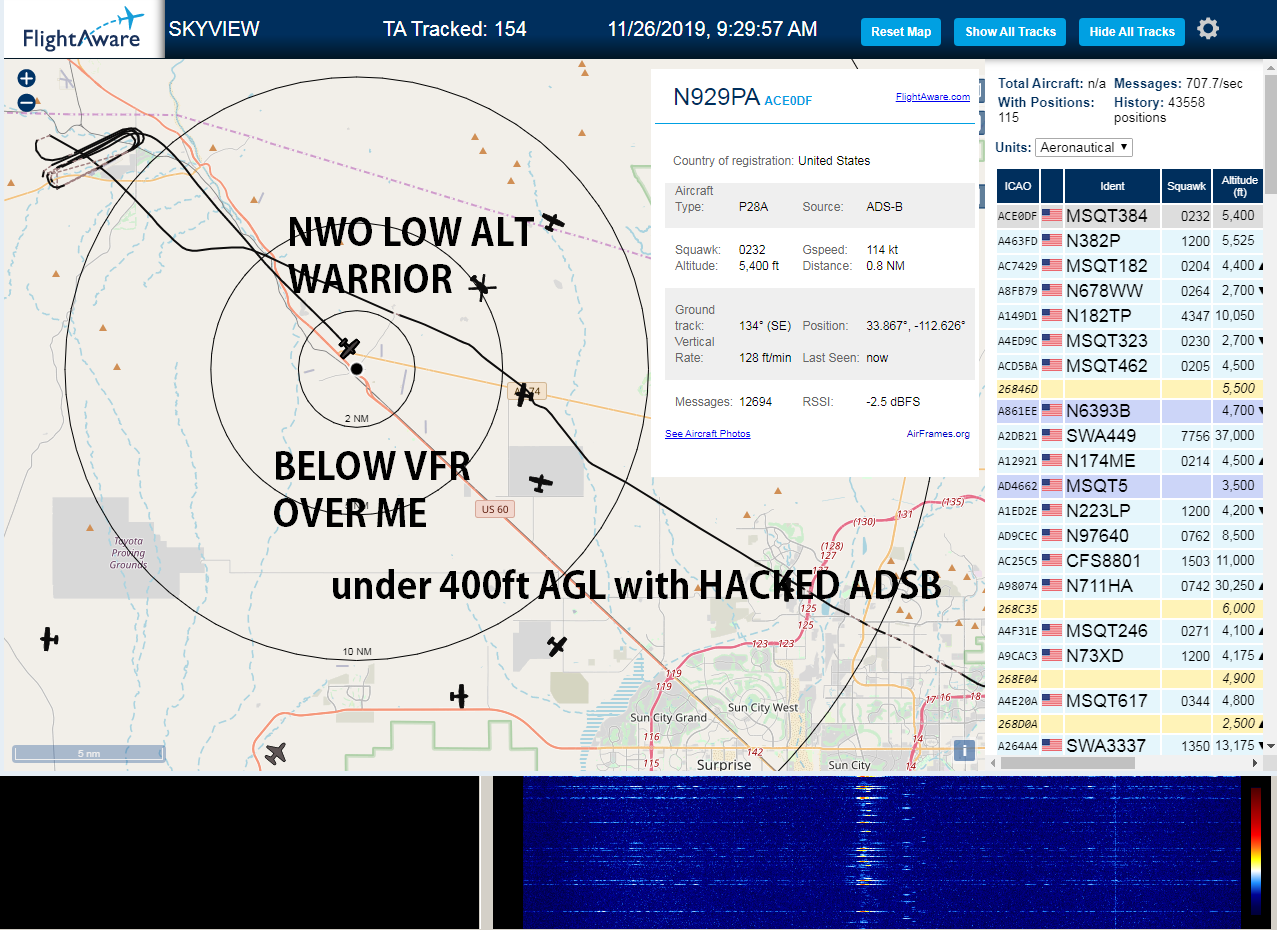Select the aircraft icon right of BELOW VFR text
Image resolution: width=1277 pixels, height=931 pixels.
point(541,483)
